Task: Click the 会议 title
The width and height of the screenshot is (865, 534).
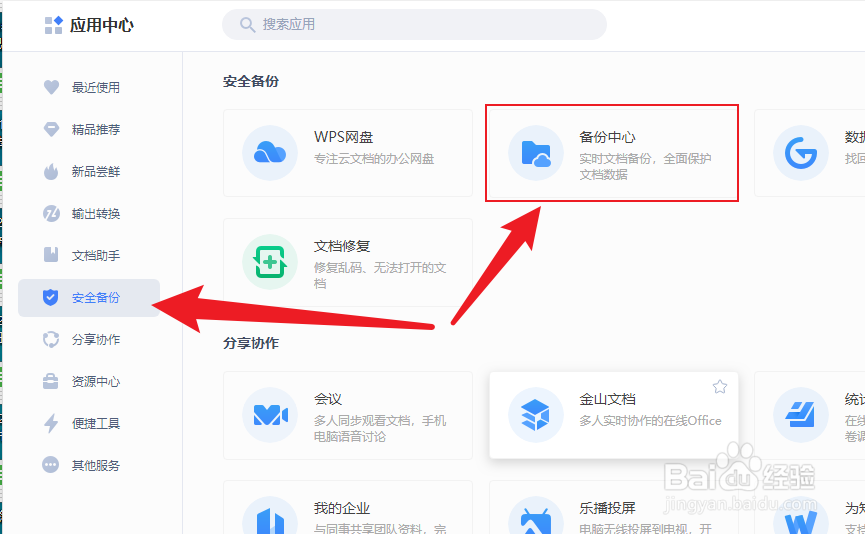Action: point(328,399)
